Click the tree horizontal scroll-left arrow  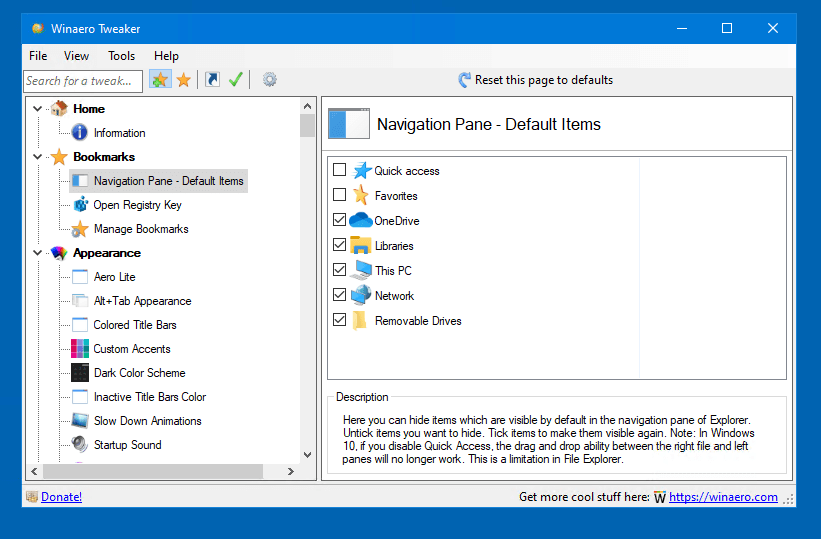(x=35, y=471)
